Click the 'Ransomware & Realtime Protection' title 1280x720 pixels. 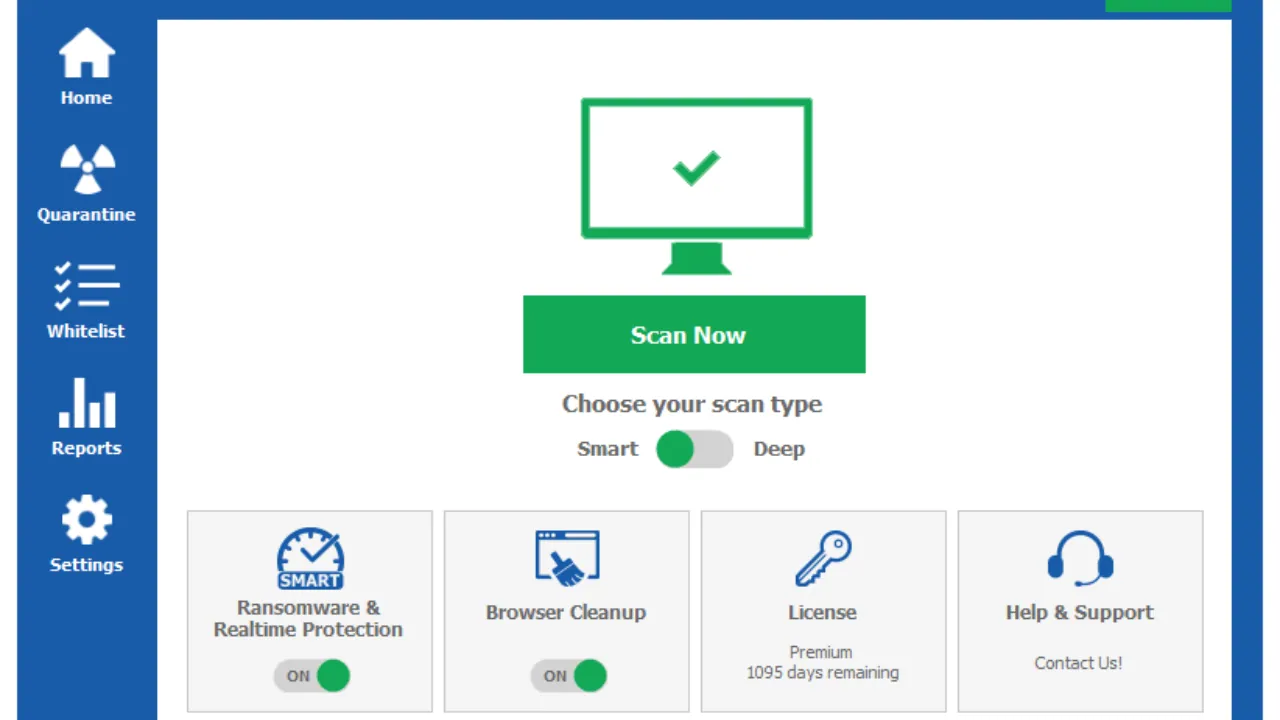coord(308,618)
